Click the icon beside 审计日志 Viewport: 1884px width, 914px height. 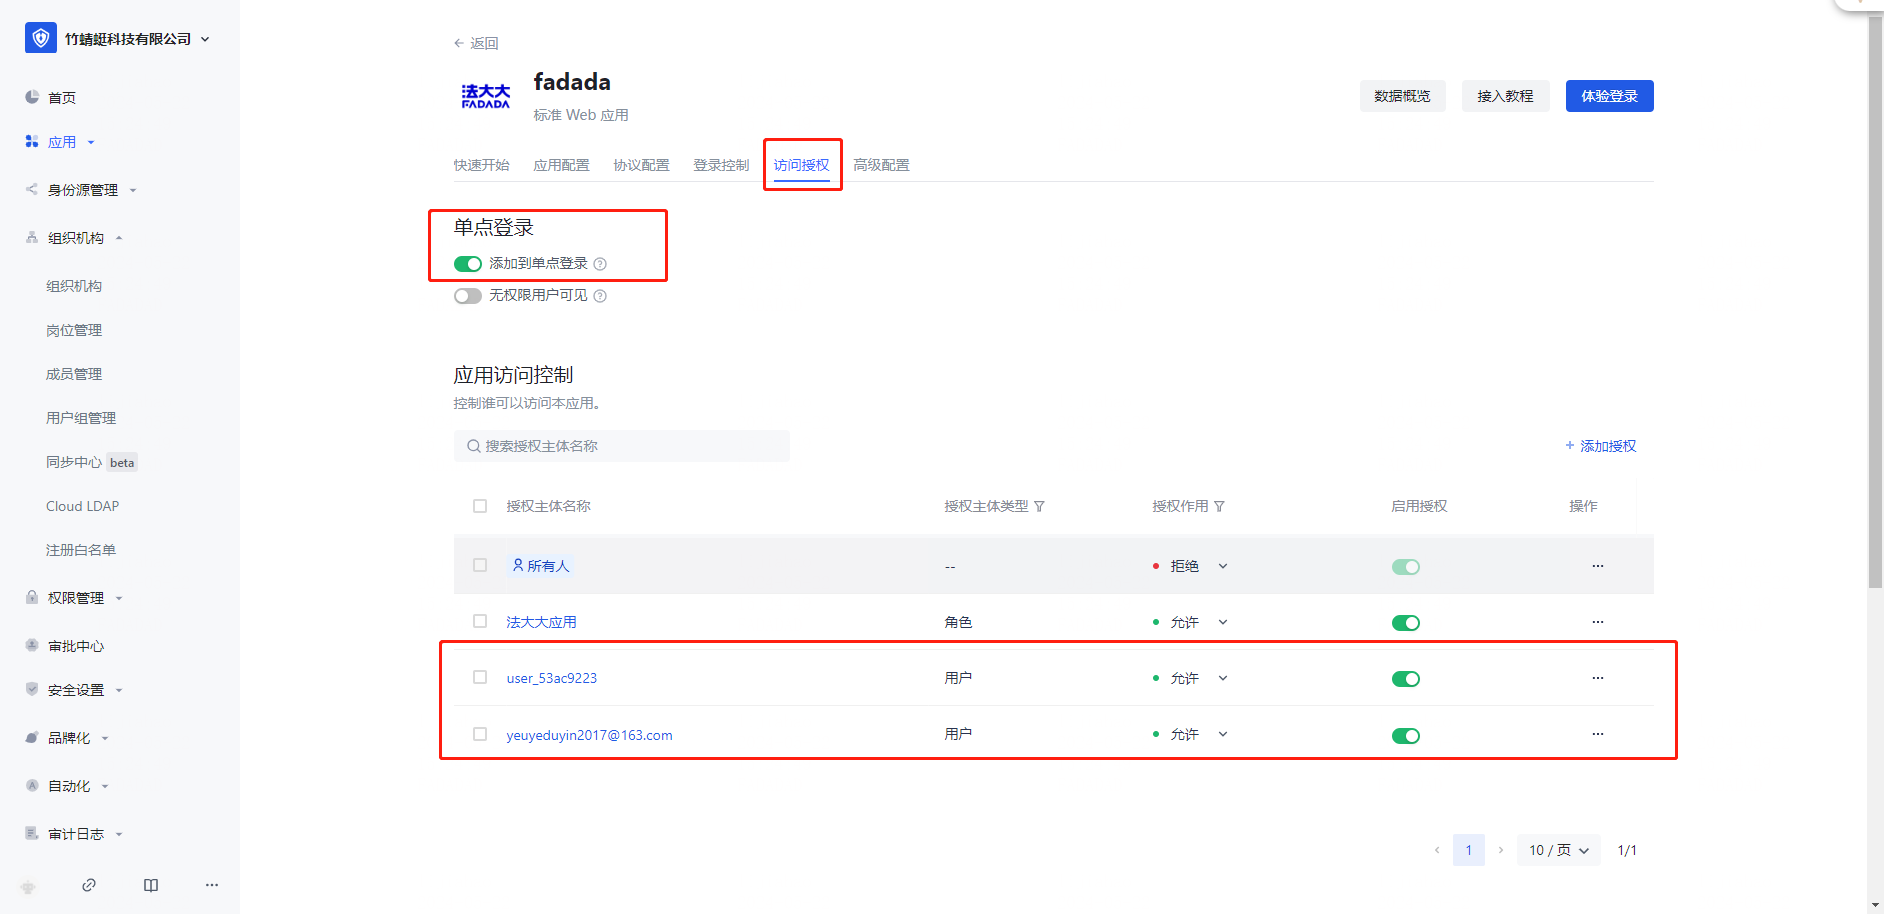(32, 833)
